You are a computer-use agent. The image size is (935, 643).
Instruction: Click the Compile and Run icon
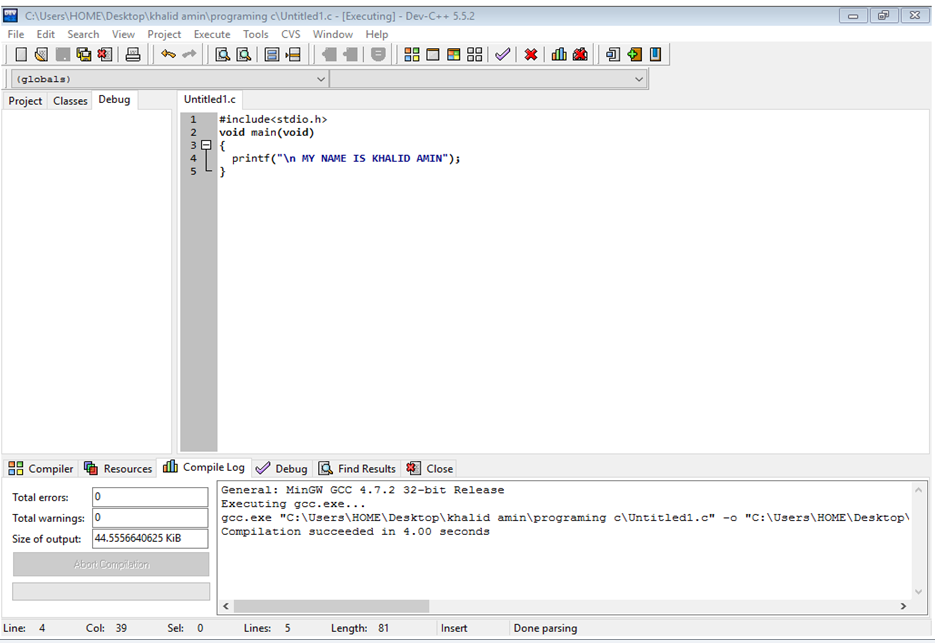tap(454, 55)
